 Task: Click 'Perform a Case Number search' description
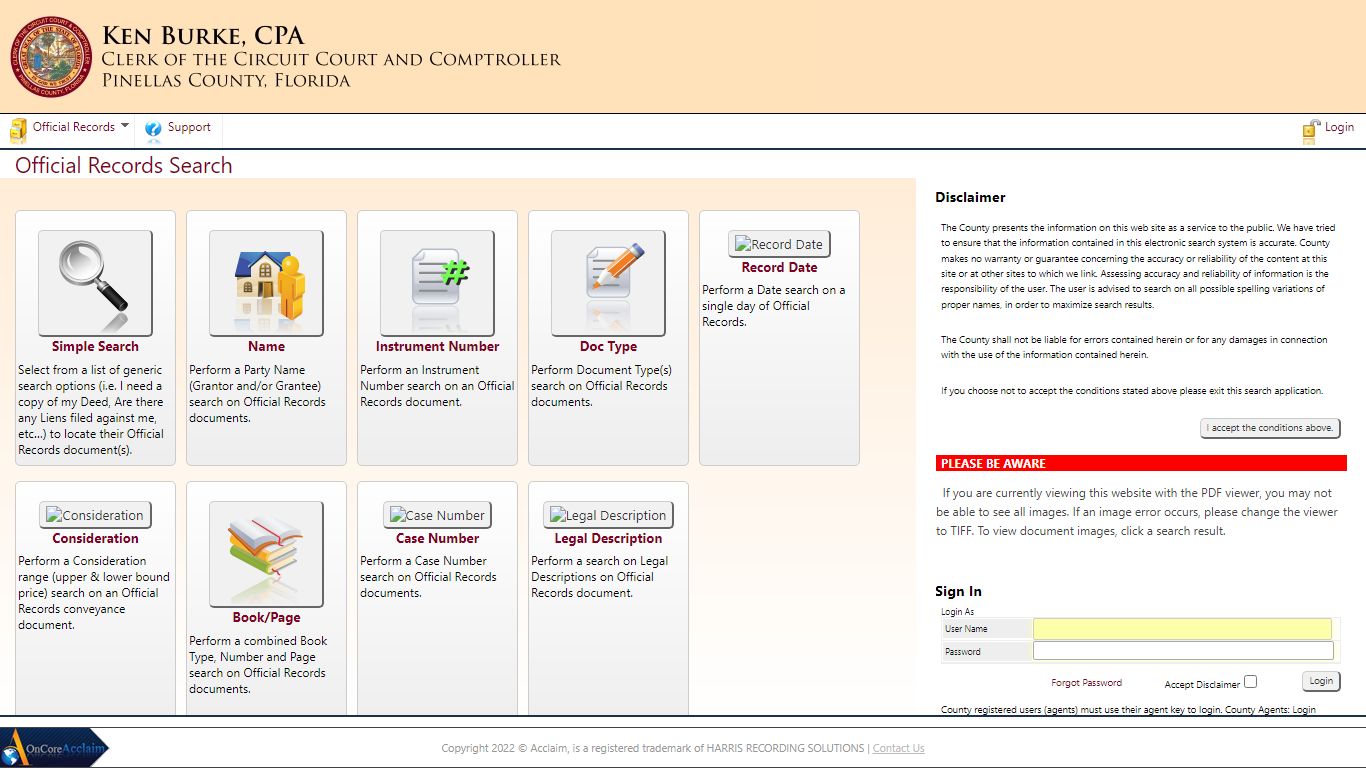click(428, 577)
